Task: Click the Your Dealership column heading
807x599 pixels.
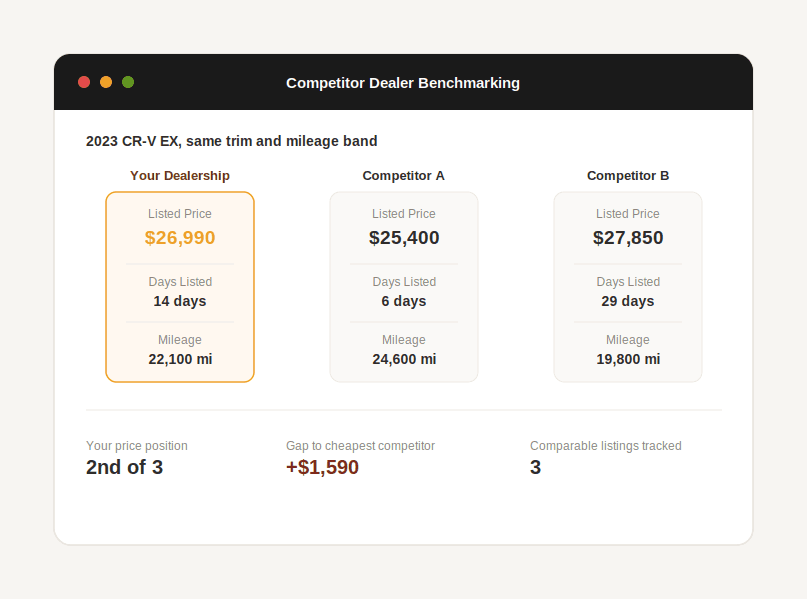Action: 180,175
